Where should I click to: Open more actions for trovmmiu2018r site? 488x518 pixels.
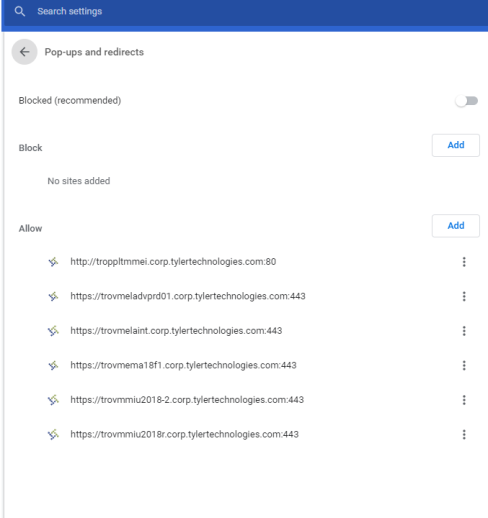(x=464, y=434)
